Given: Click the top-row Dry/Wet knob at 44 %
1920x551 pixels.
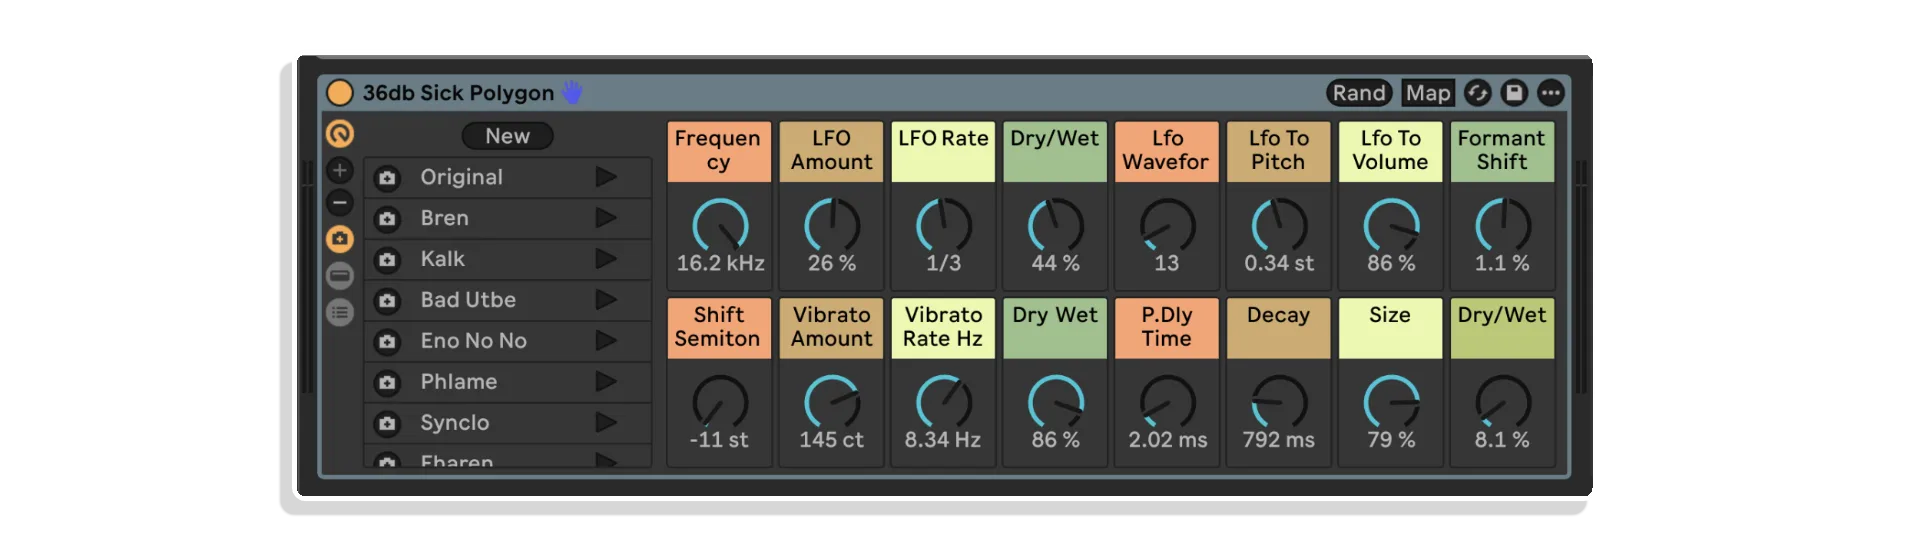Looking at the screenshot, I should tap(1056, 225).
